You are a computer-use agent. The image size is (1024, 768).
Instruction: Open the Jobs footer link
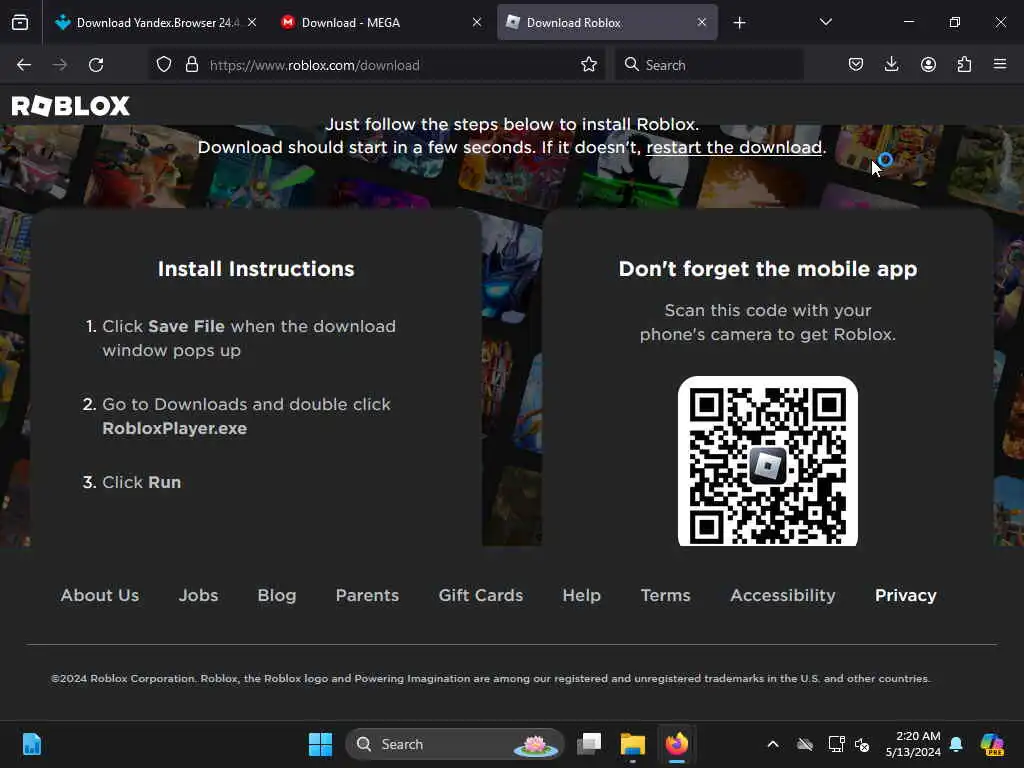tap(199, 596)
